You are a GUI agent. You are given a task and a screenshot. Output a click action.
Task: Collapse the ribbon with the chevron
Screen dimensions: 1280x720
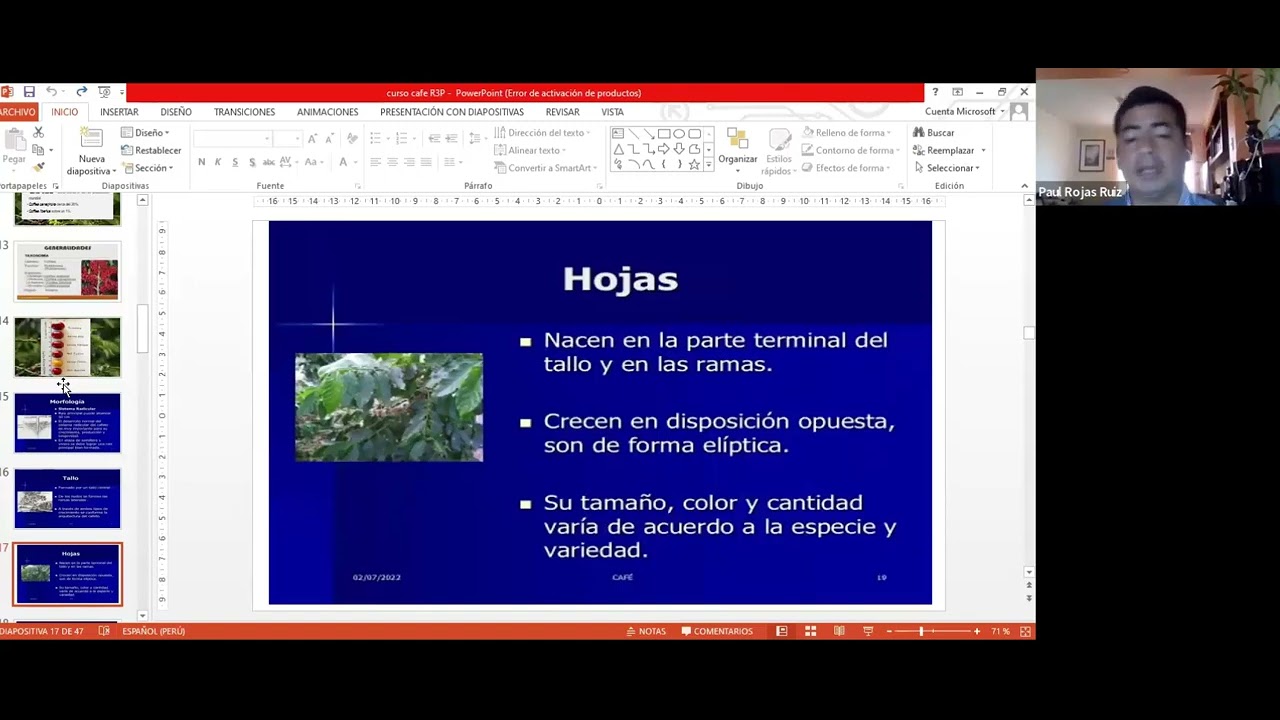(x=1024, y=186)
